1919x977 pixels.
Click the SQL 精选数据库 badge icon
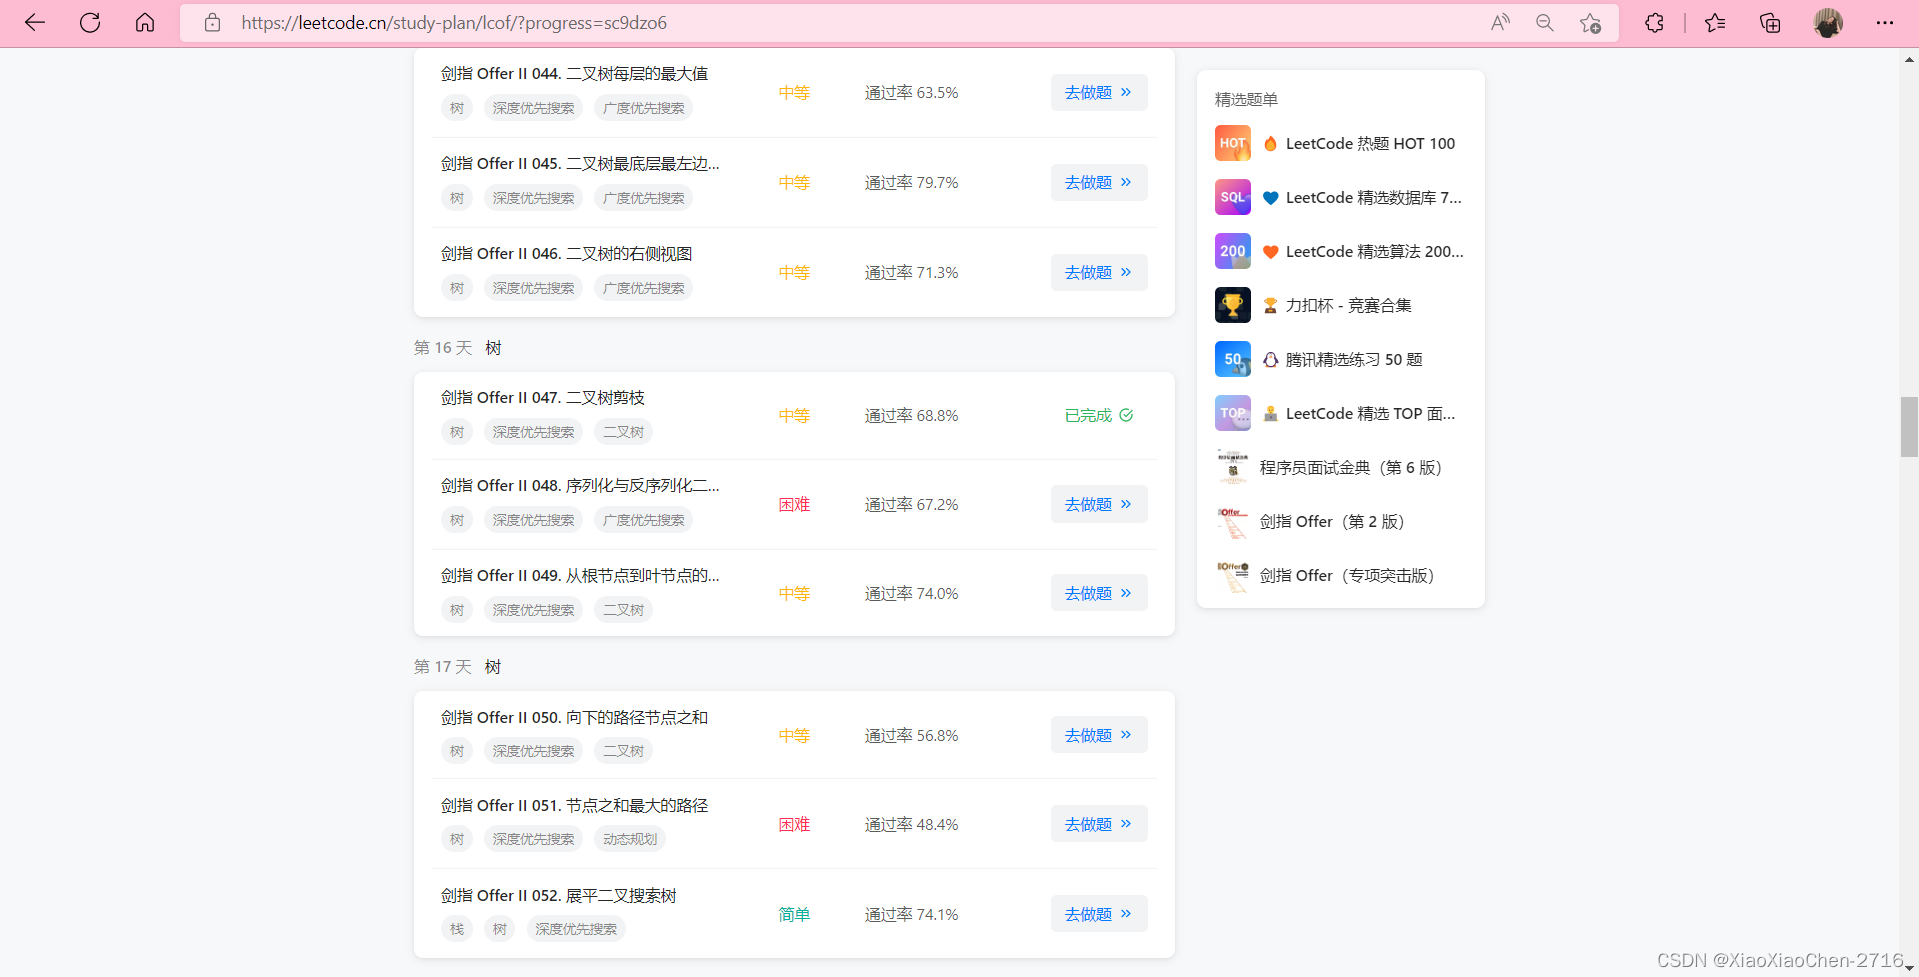point(1232,197)
